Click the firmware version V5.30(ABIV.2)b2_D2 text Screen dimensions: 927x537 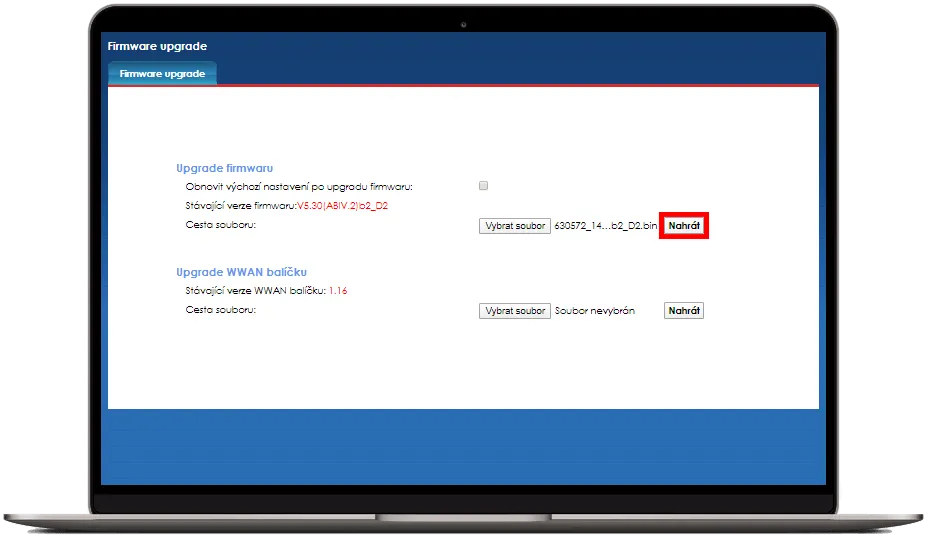(342, 205)
